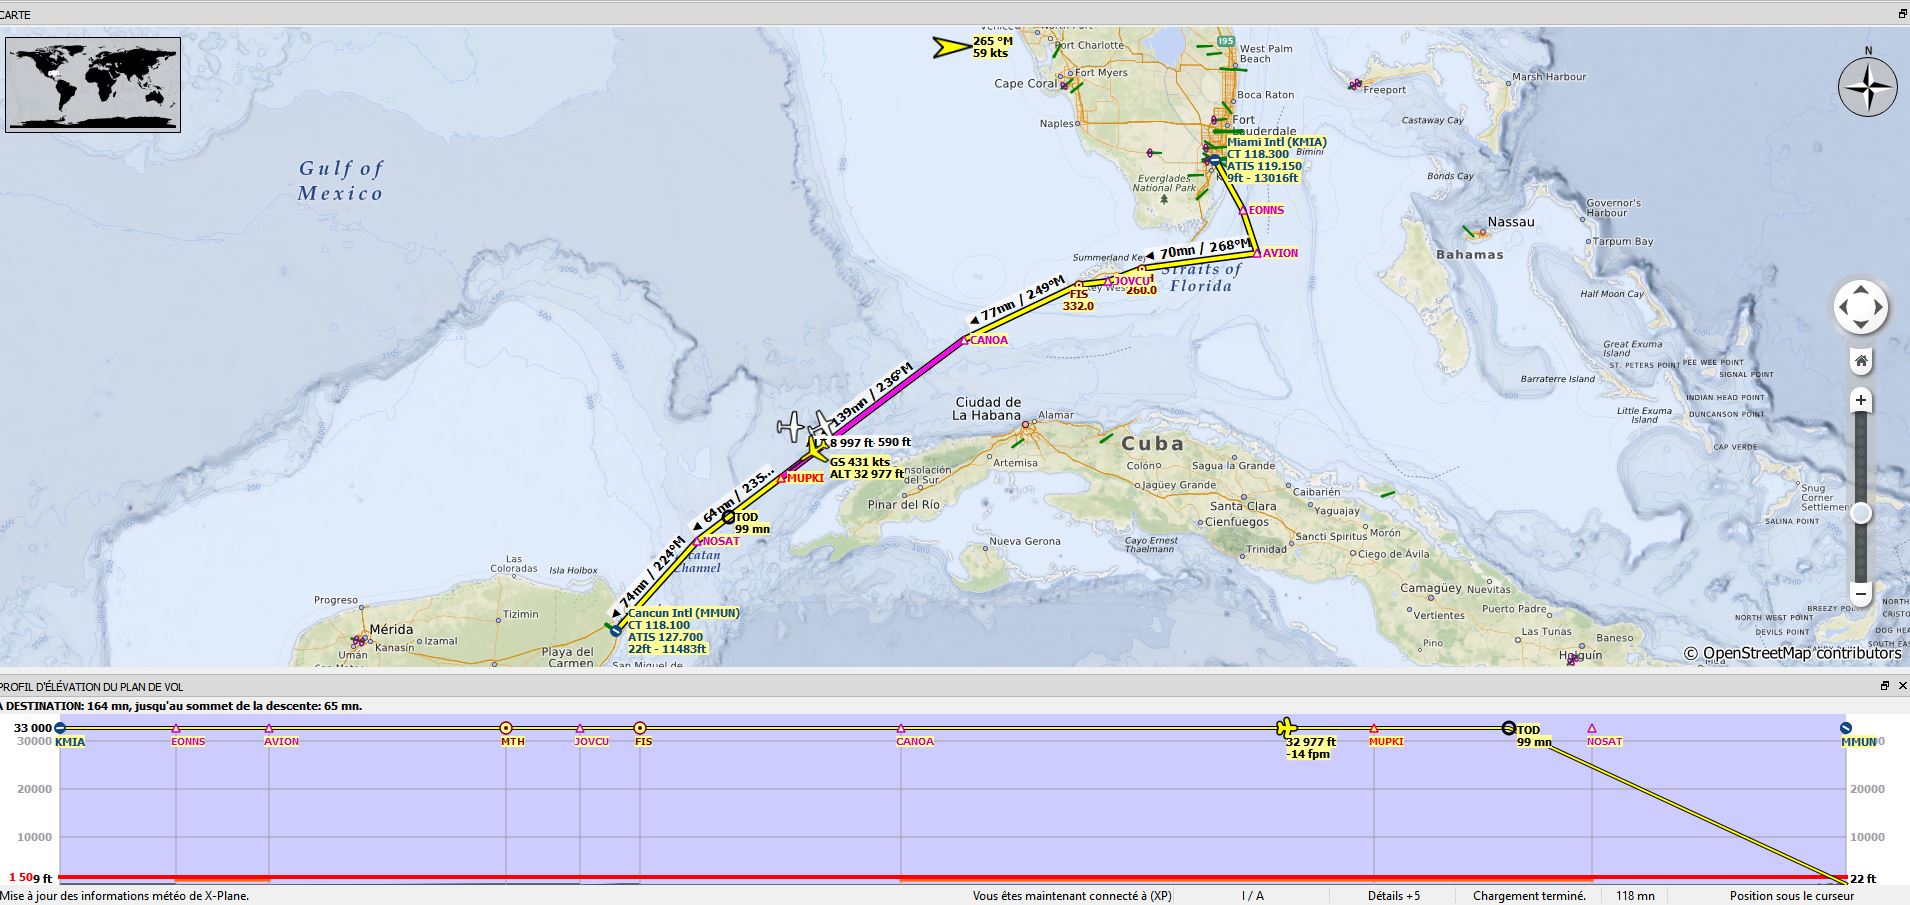Click the TOD marker in elevation profile

[1508, 728]
